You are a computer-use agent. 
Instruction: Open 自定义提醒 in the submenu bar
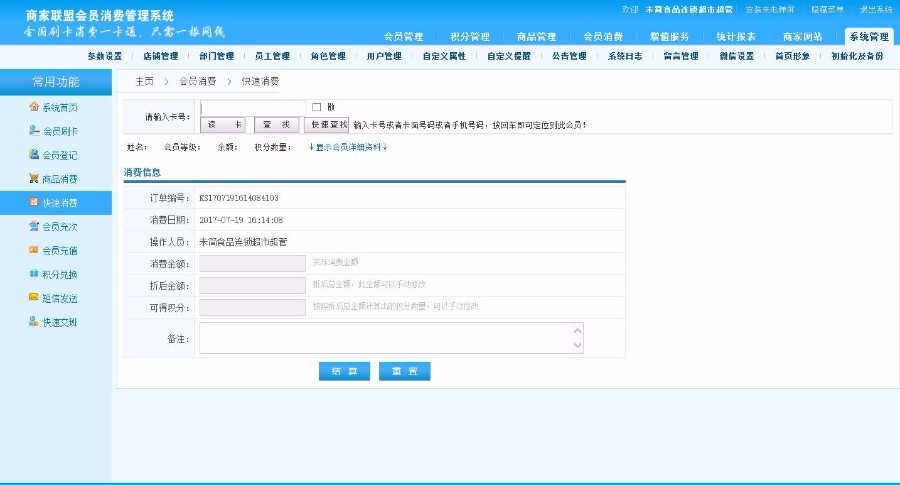pos(509,56)
